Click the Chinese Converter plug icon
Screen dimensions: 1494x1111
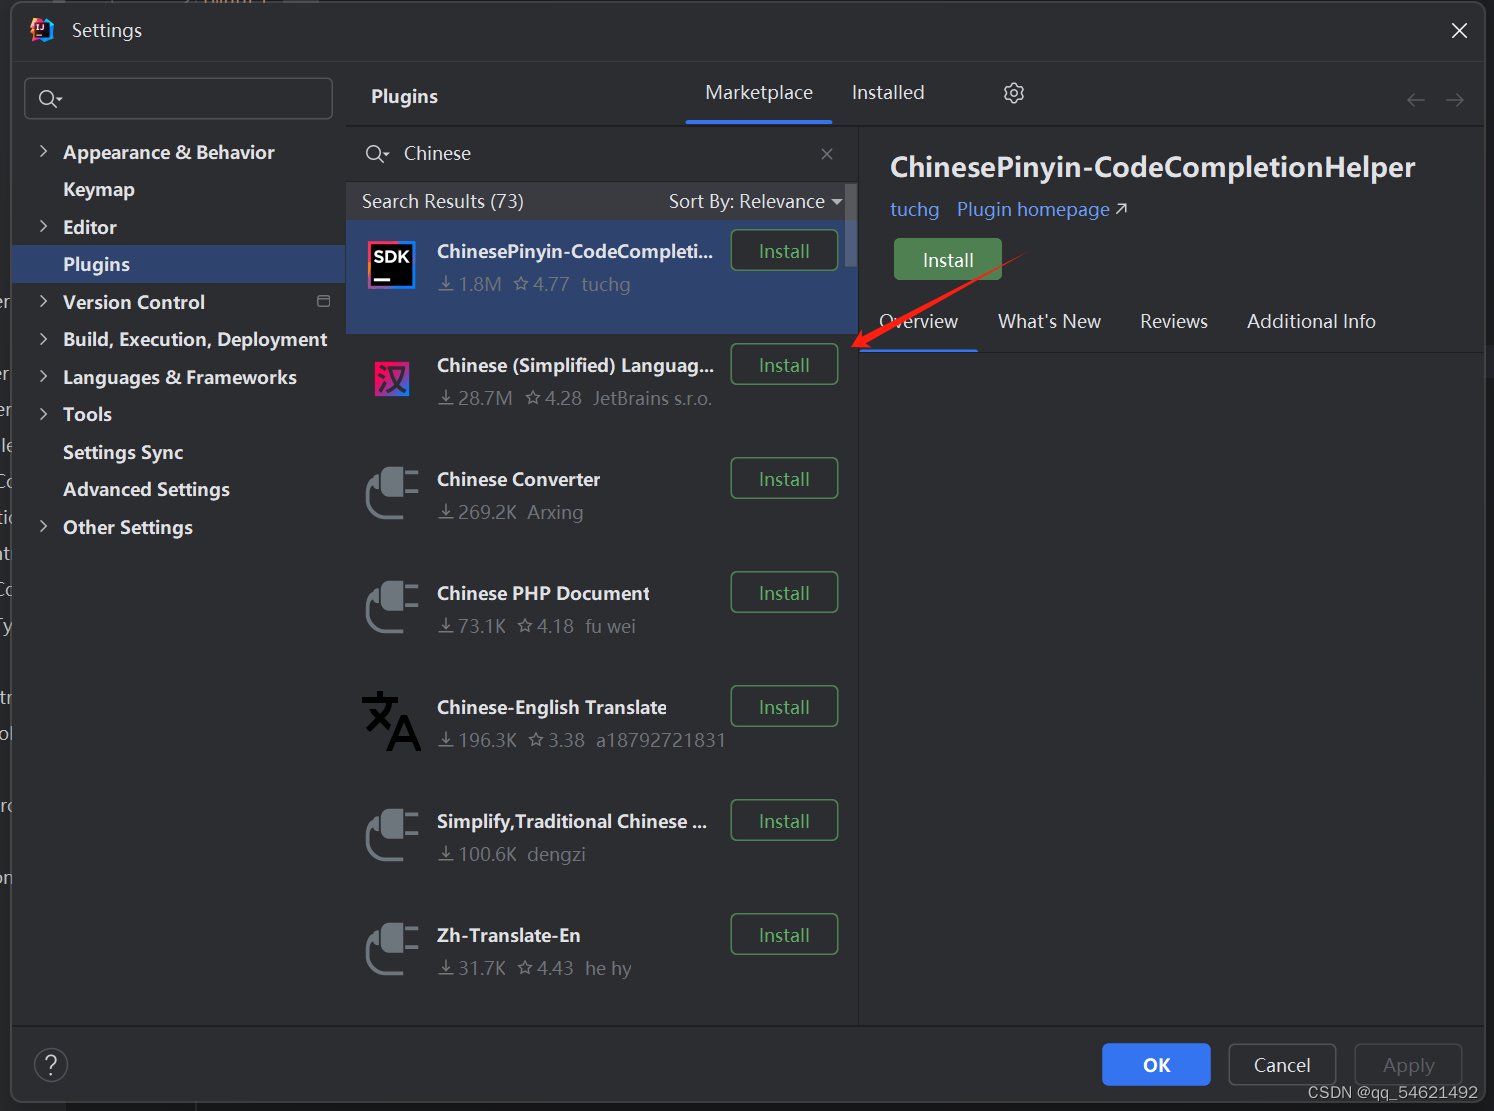click(392, 493)
